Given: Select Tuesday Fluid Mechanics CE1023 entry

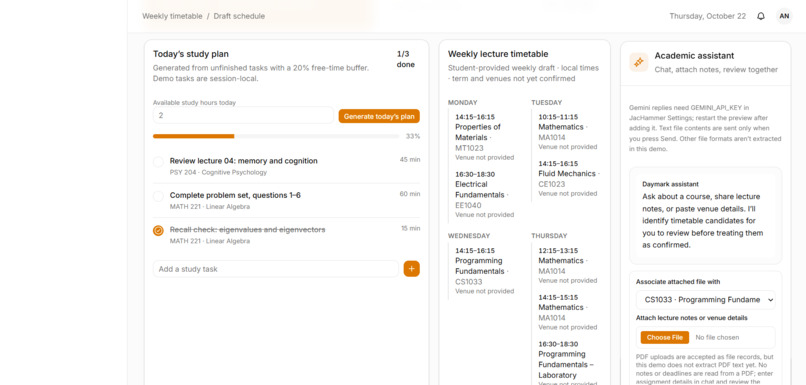Looking at the screenshot, I should [567, 178].
